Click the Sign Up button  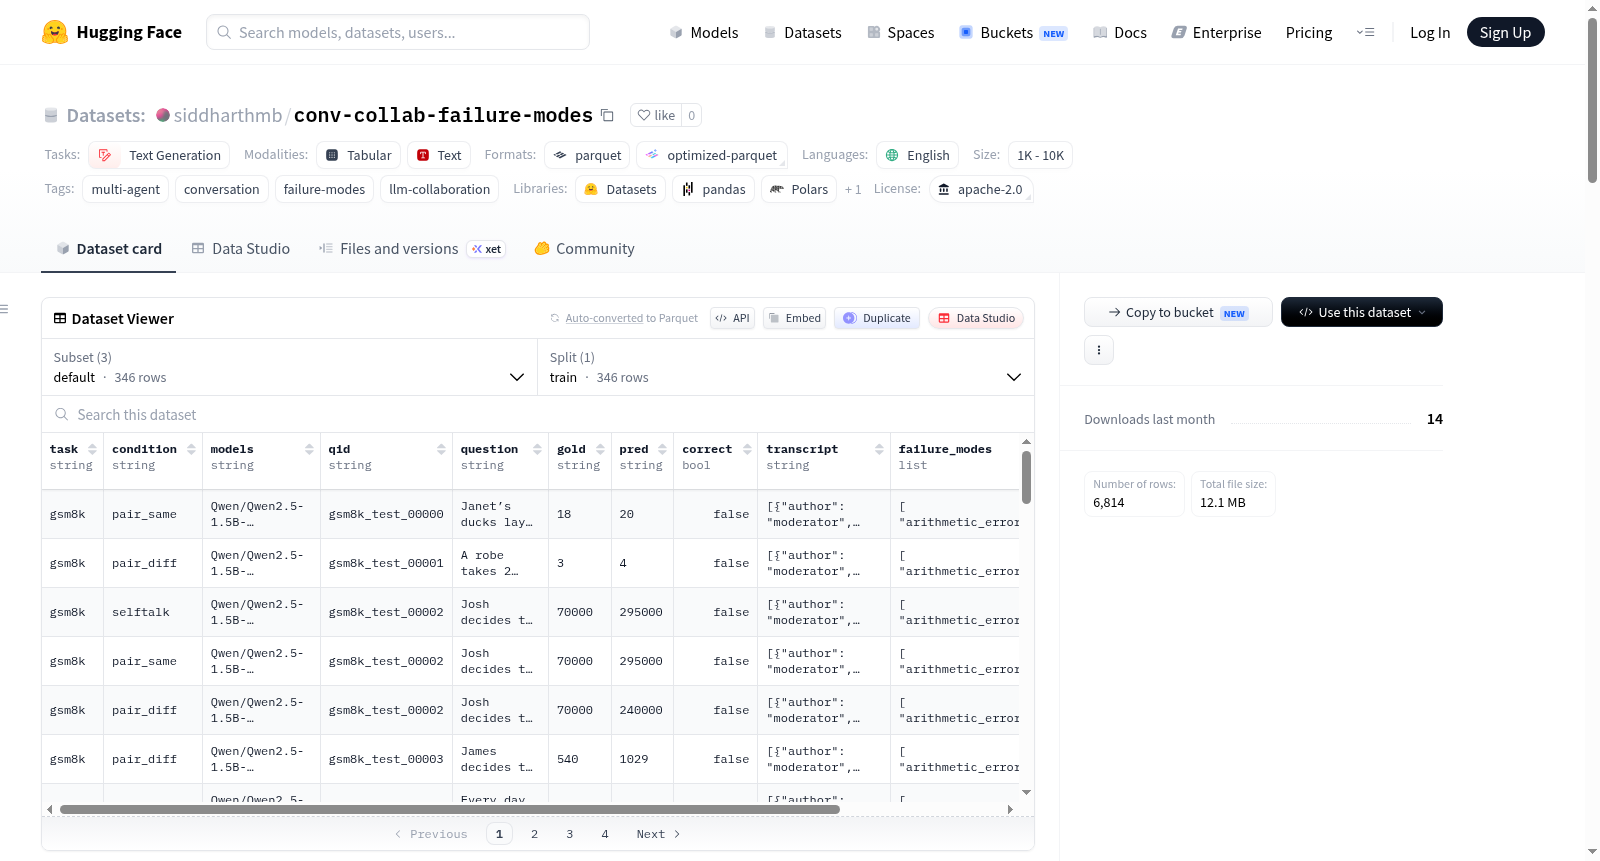(x=1506, y=32)
